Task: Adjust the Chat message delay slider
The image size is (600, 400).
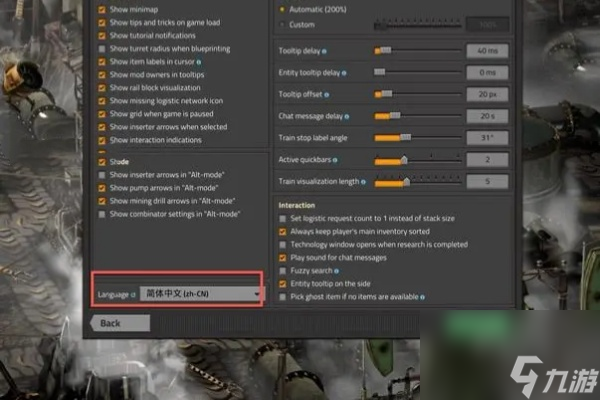Action: [x=418, y=116]
